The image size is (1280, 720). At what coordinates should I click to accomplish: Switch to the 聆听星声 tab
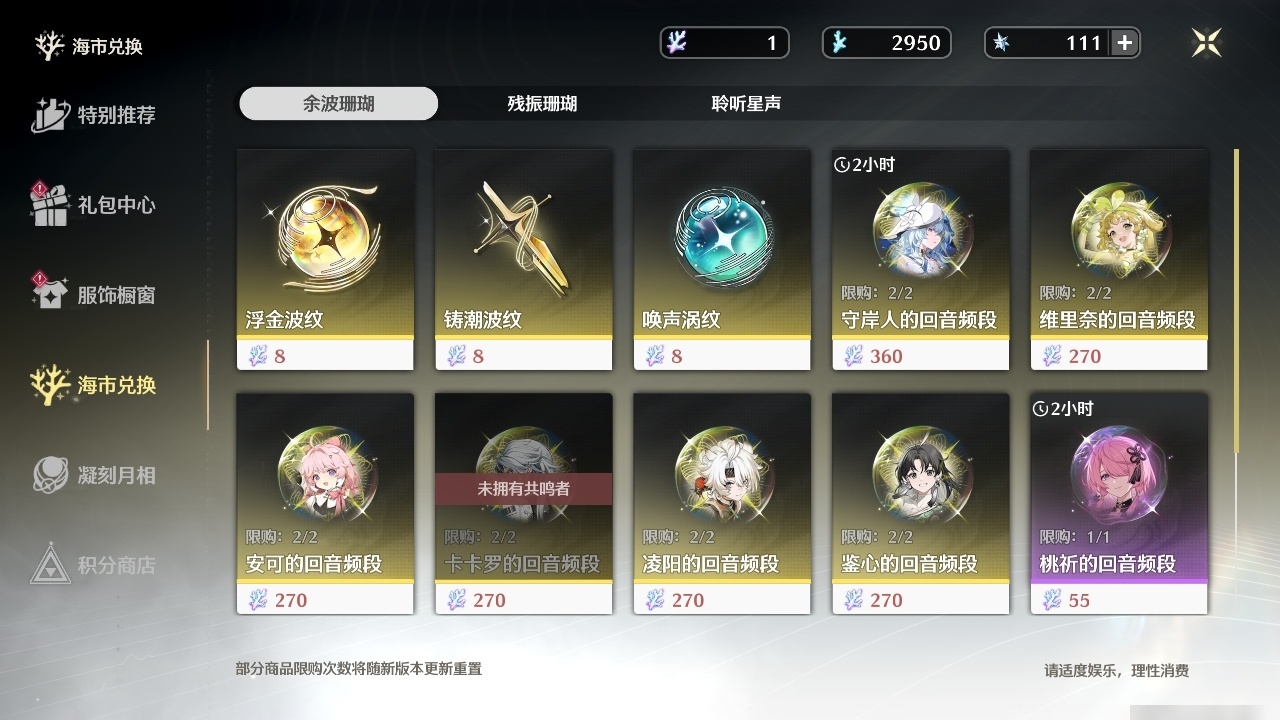point(746,103)
